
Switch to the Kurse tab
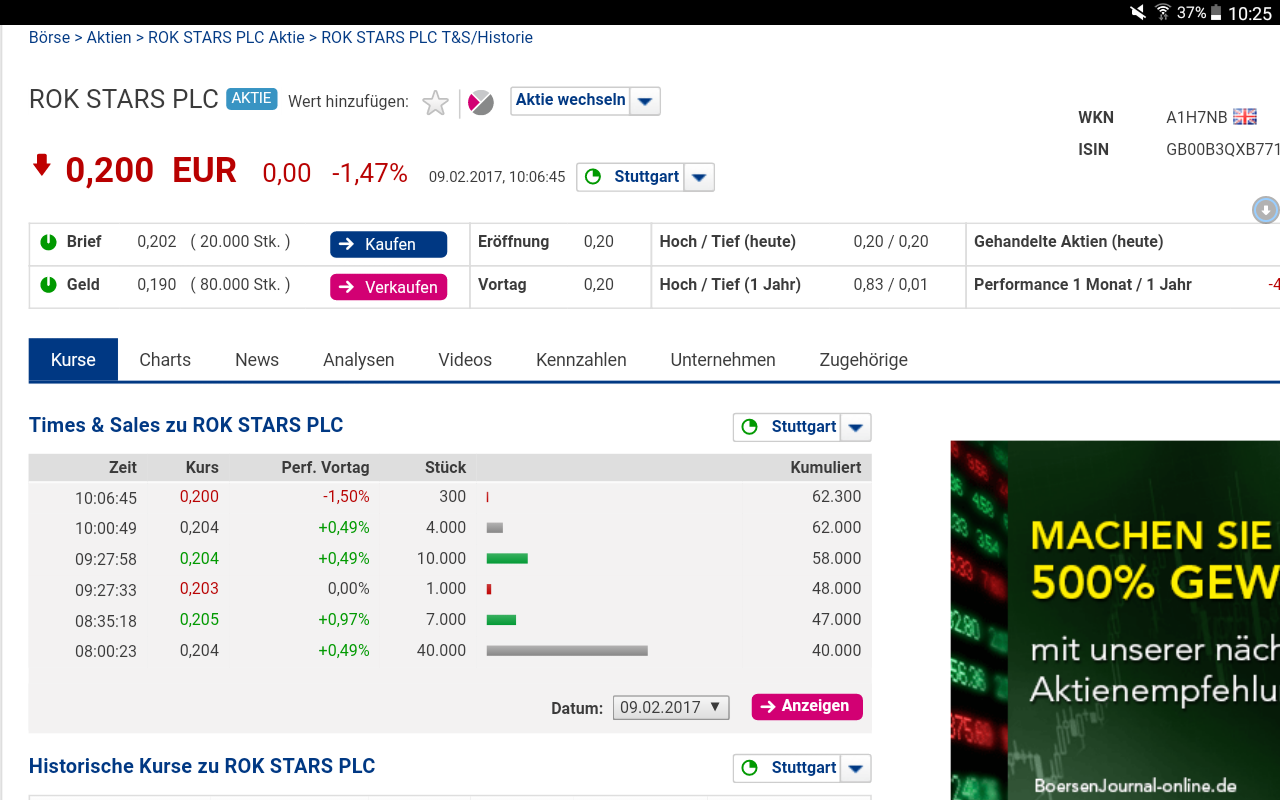click(x=73, y=360)
